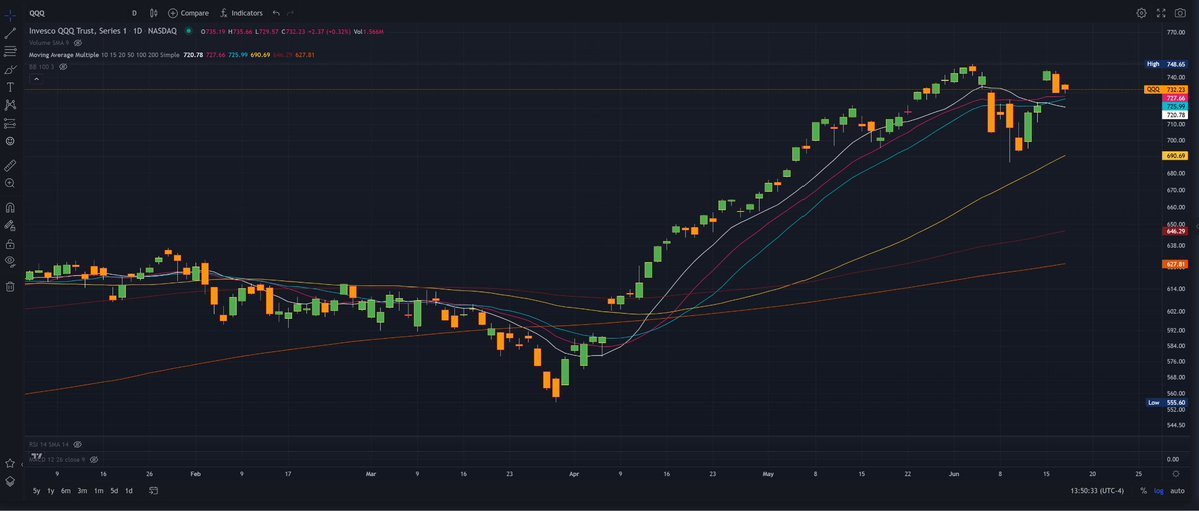Click the High 748.65 price label
The height and width of the screenshot is (511, 1199).
click(1165, 64)
